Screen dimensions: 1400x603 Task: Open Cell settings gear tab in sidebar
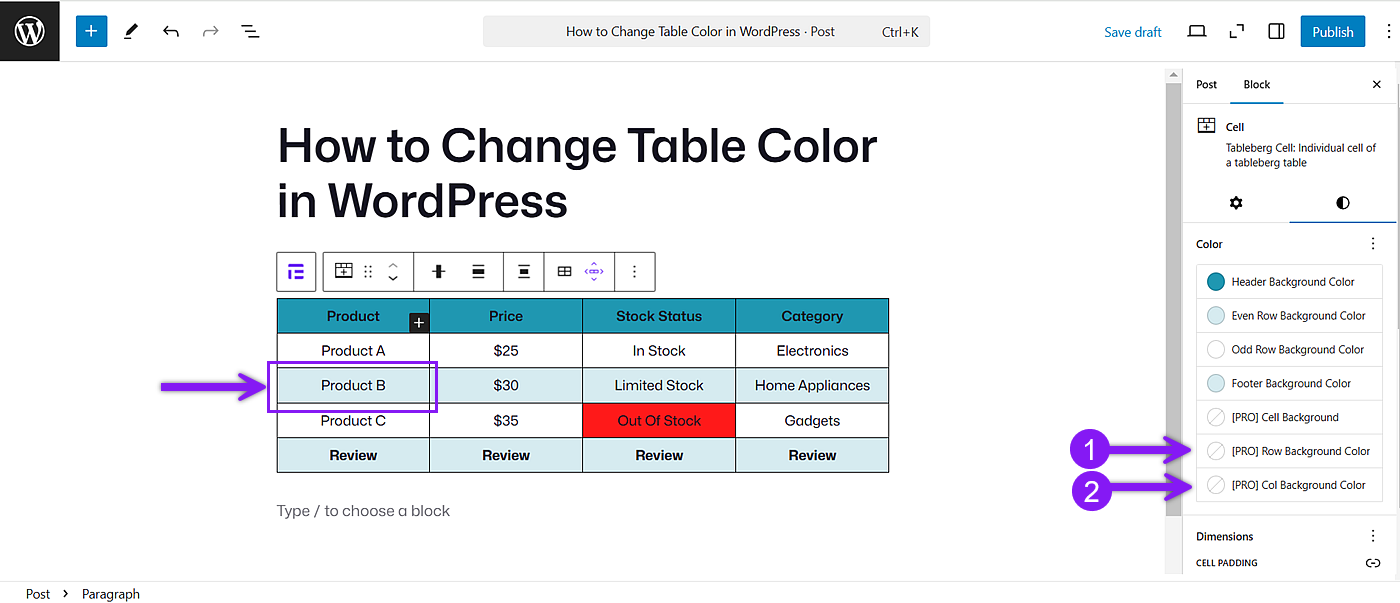pos(1236,202)
